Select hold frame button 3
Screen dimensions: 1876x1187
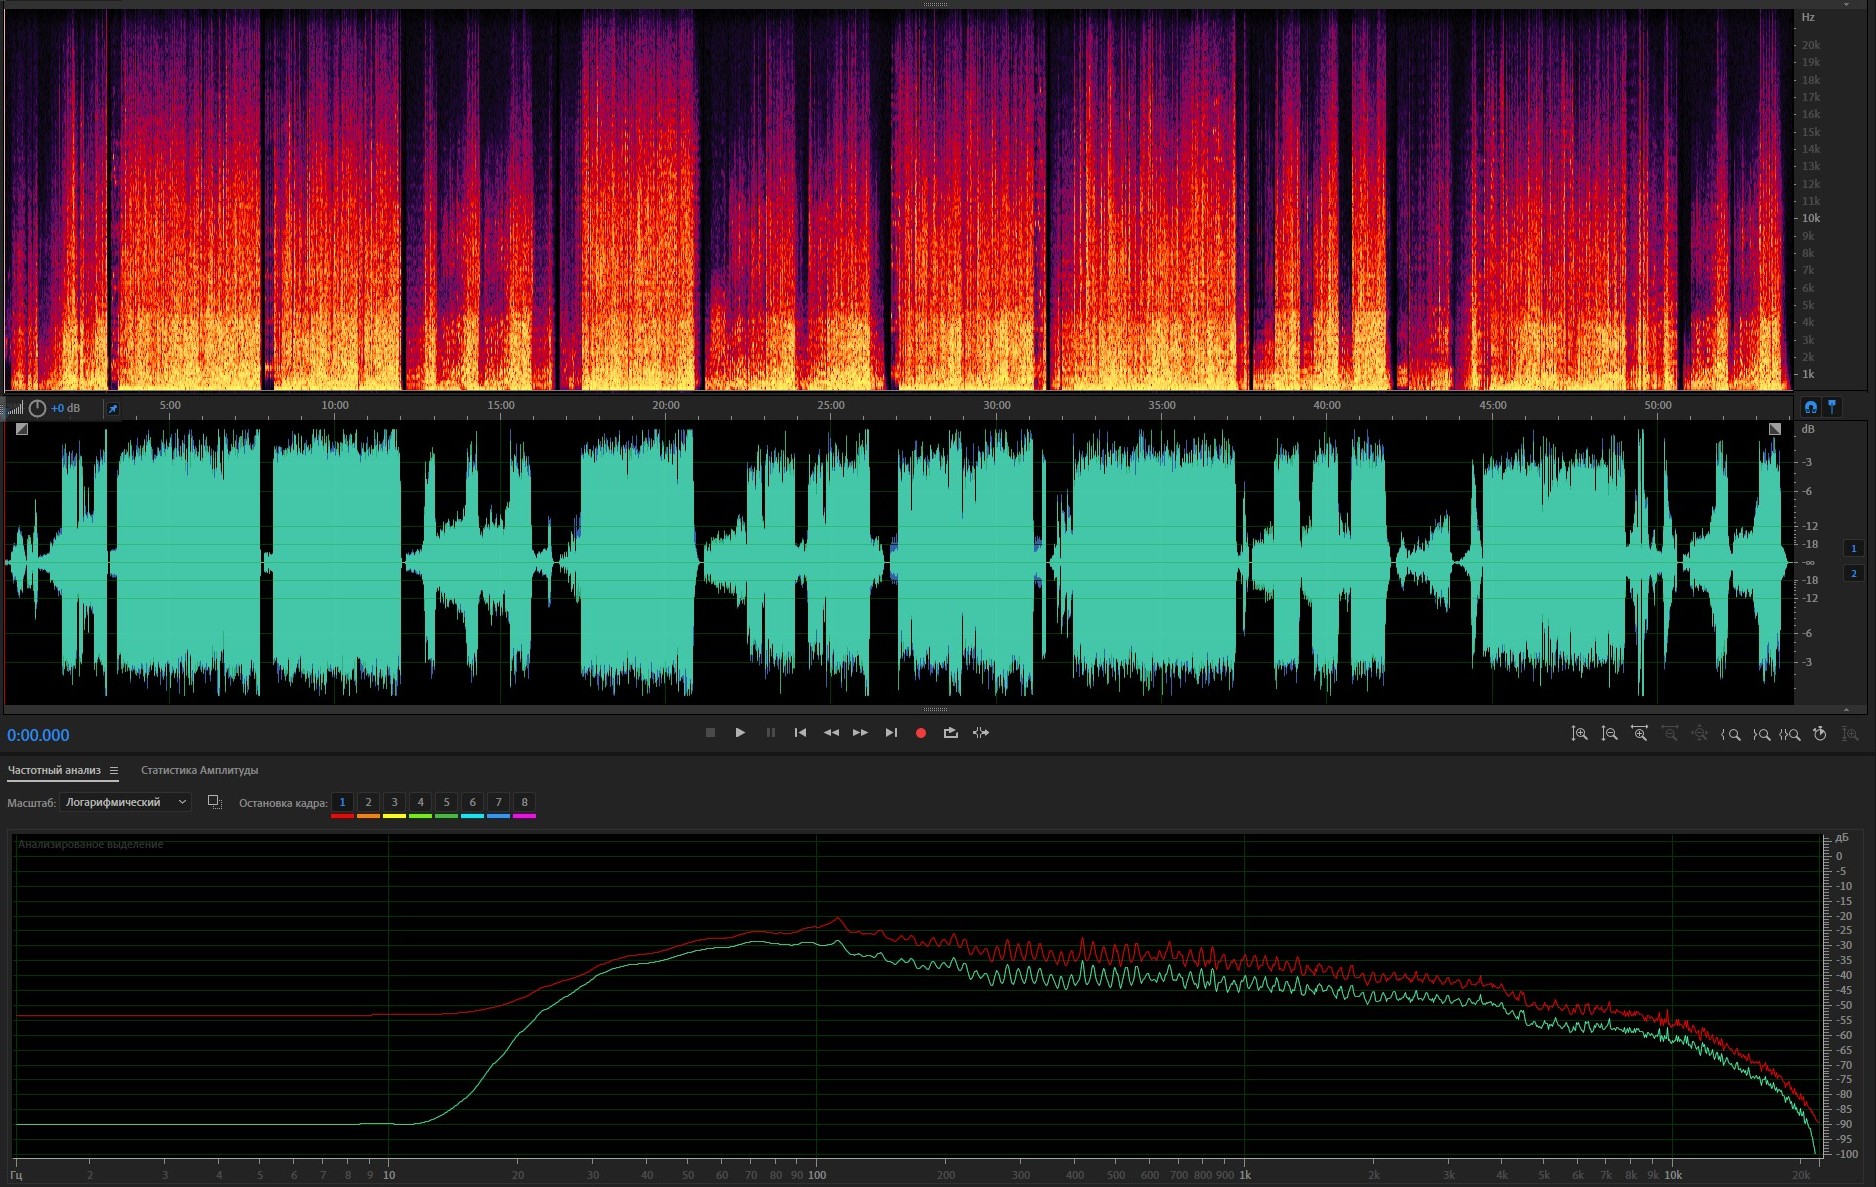pyautogui.click(x=394, y=802)
